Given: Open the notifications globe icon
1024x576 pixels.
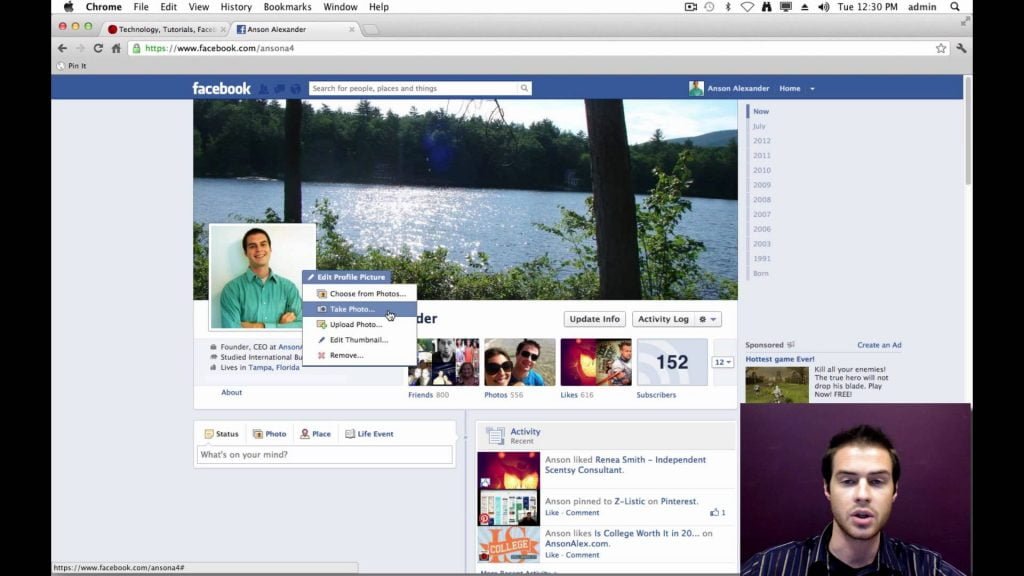Looking at the screenshot, I should (293, 88).
